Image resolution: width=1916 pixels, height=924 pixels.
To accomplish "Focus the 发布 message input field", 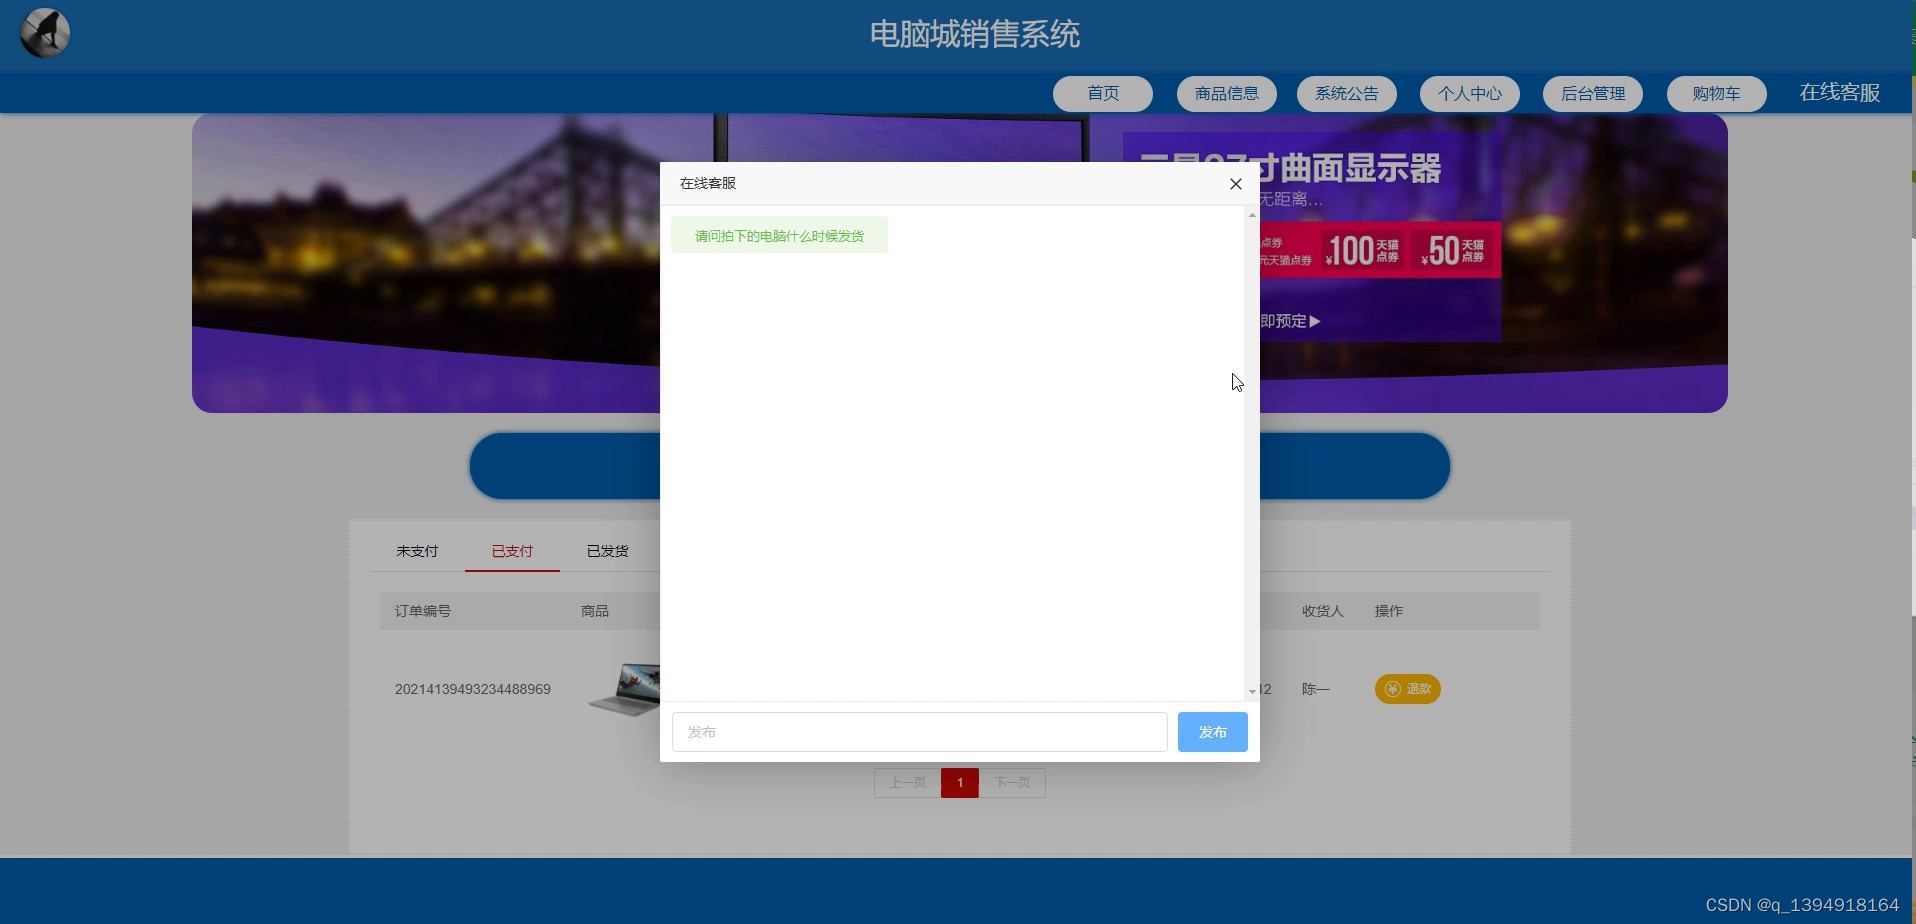I will [x=919, y=732].
